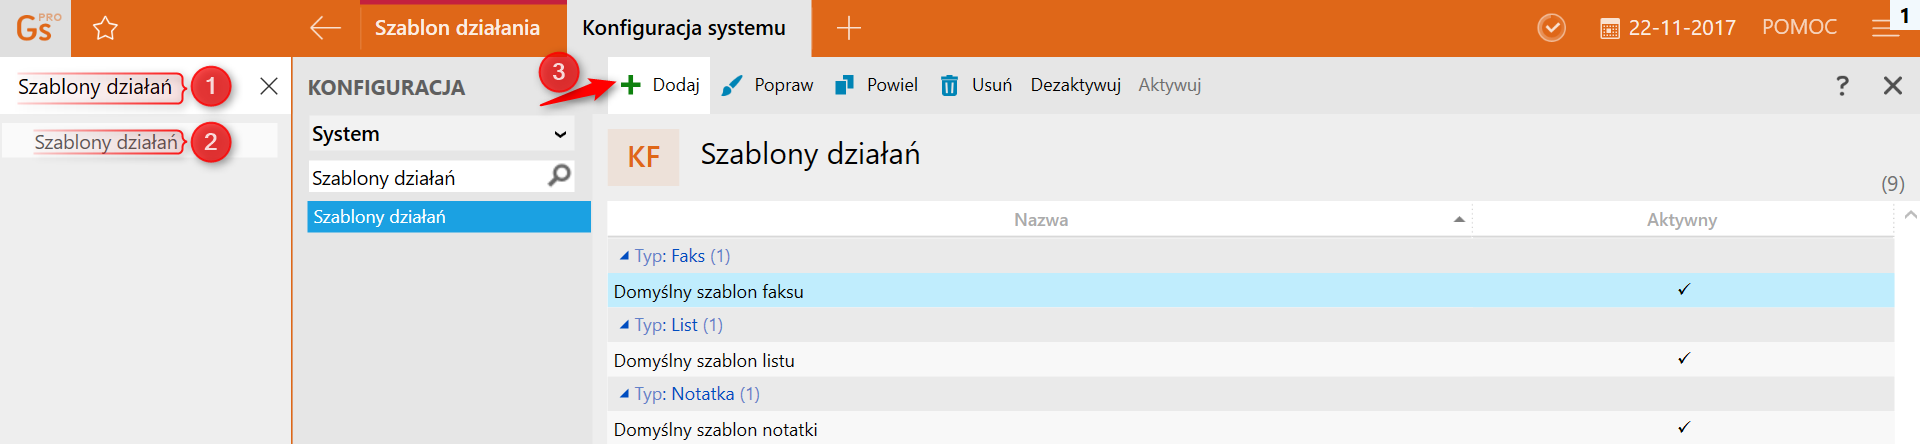Click Dodaj to add a template
The image size is (1920, 444).
660,85
